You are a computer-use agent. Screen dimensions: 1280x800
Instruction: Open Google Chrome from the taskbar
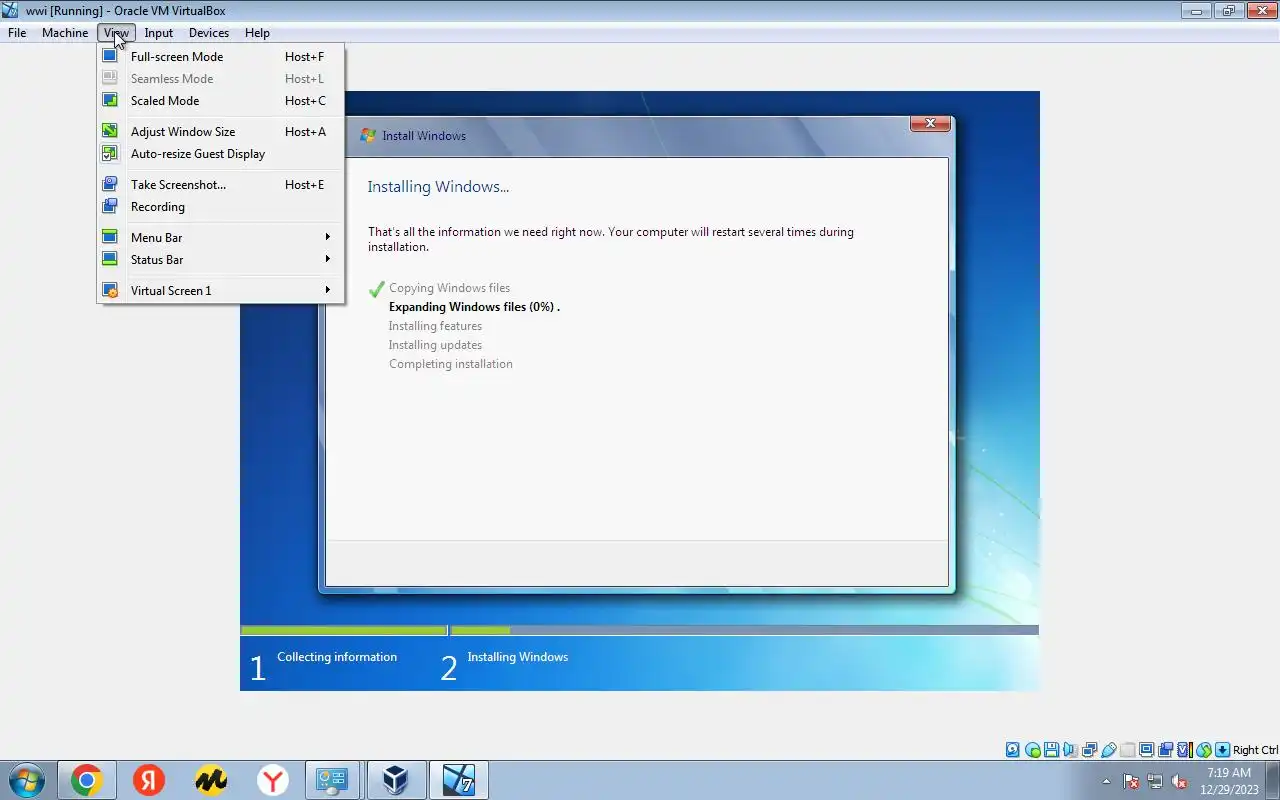click(86, 780)
